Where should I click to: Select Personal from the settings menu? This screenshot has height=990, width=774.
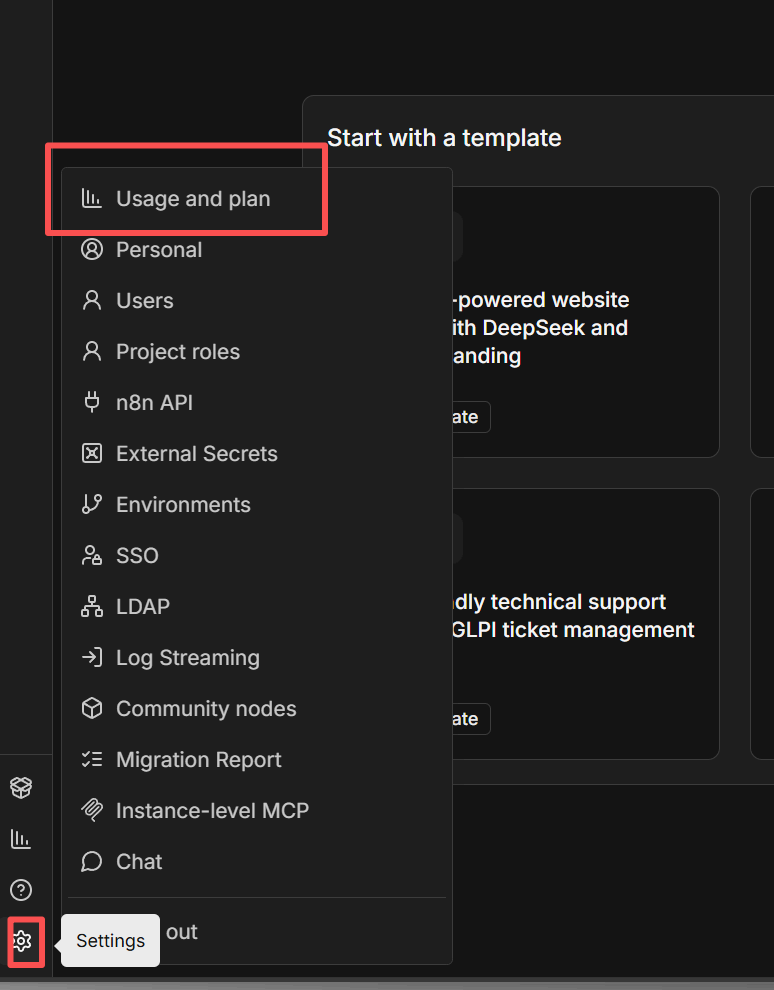pos(159,250)
